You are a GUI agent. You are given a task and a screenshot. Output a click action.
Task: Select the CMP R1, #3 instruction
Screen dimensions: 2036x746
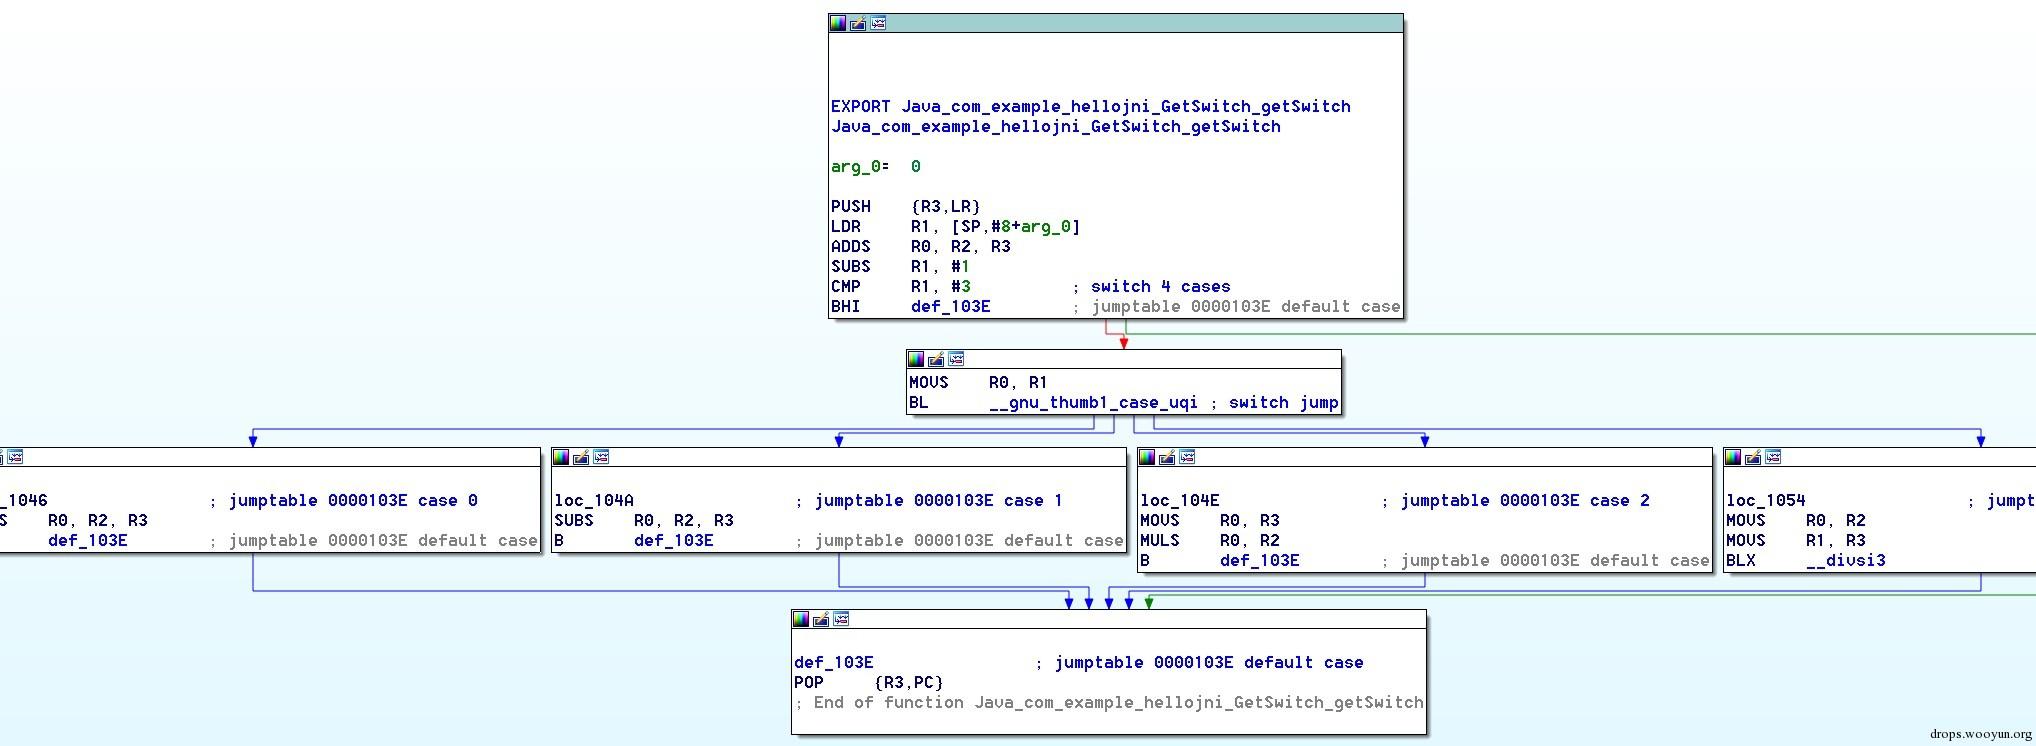click(901, 286)
